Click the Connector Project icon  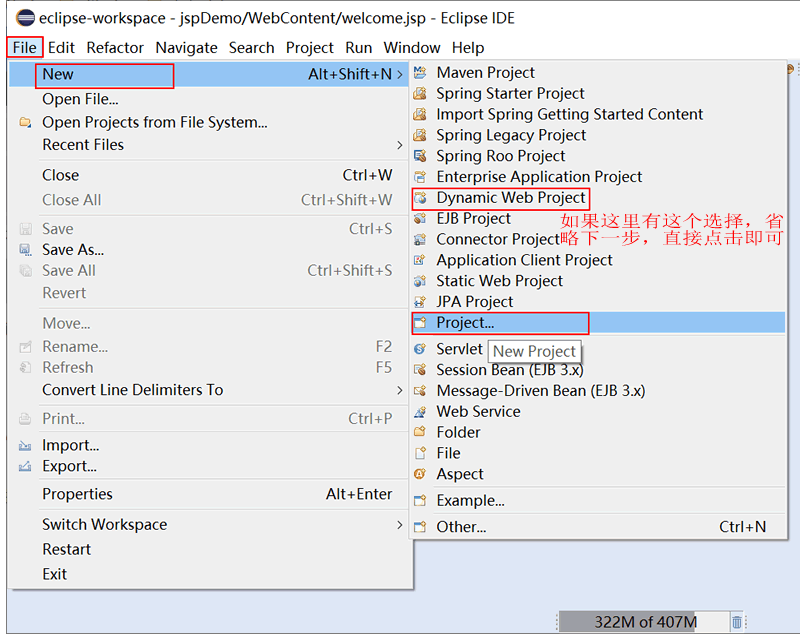coord(420,239)
